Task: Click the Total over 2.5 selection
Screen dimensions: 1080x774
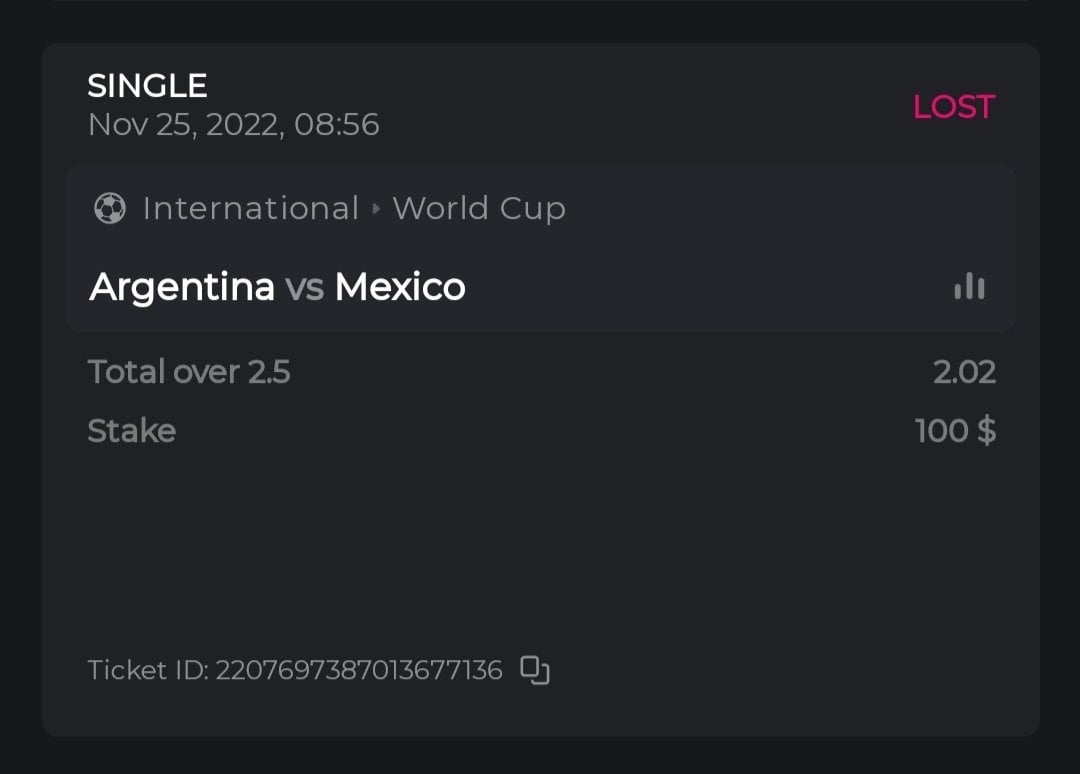Action: (189, 372)
